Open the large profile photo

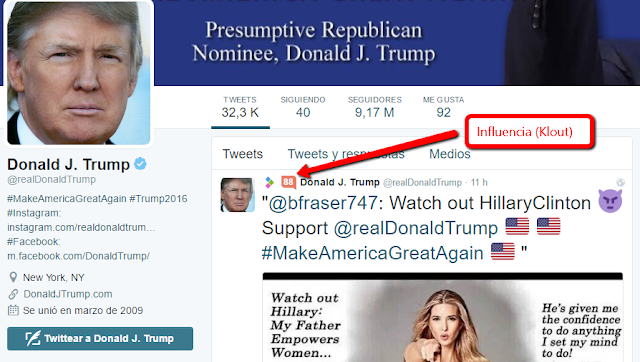(x=78, y=73)
